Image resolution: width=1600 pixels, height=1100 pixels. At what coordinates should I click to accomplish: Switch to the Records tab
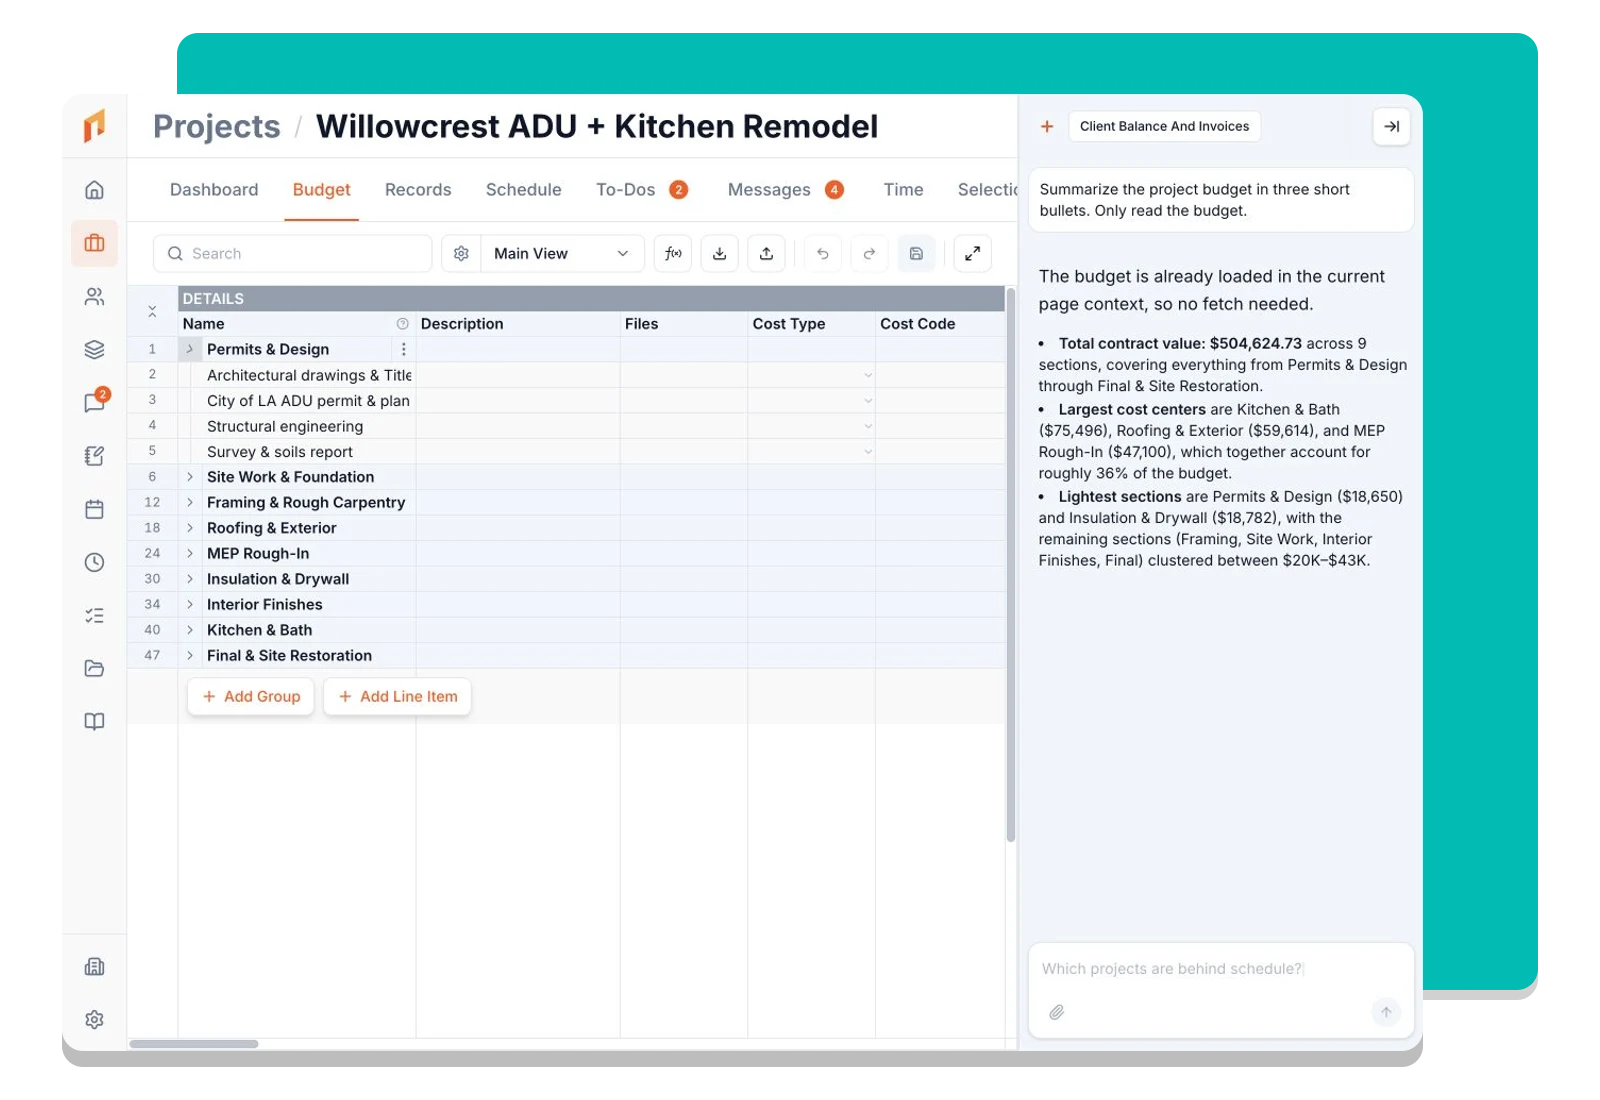tap(418, 190)
